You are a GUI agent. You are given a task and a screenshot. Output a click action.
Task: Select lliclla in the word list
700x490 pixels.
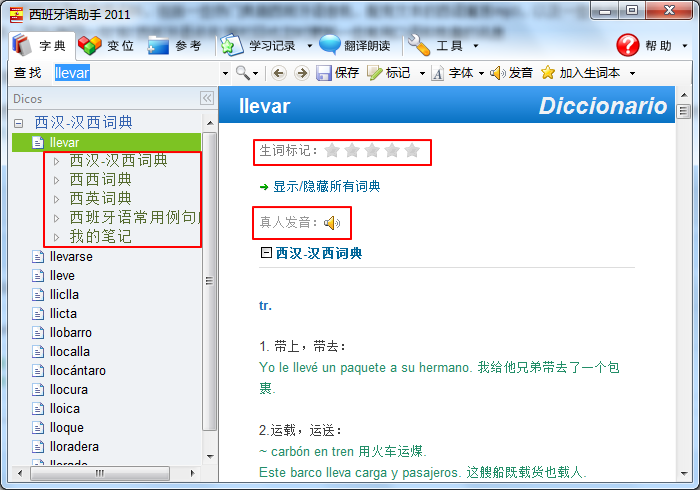(64, 295)
